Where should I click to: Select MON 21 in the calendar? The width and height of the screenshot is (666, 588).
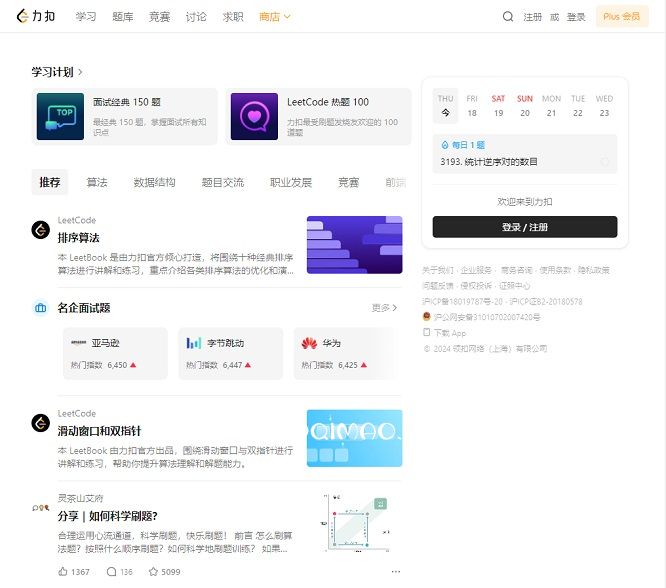point(551,106)
